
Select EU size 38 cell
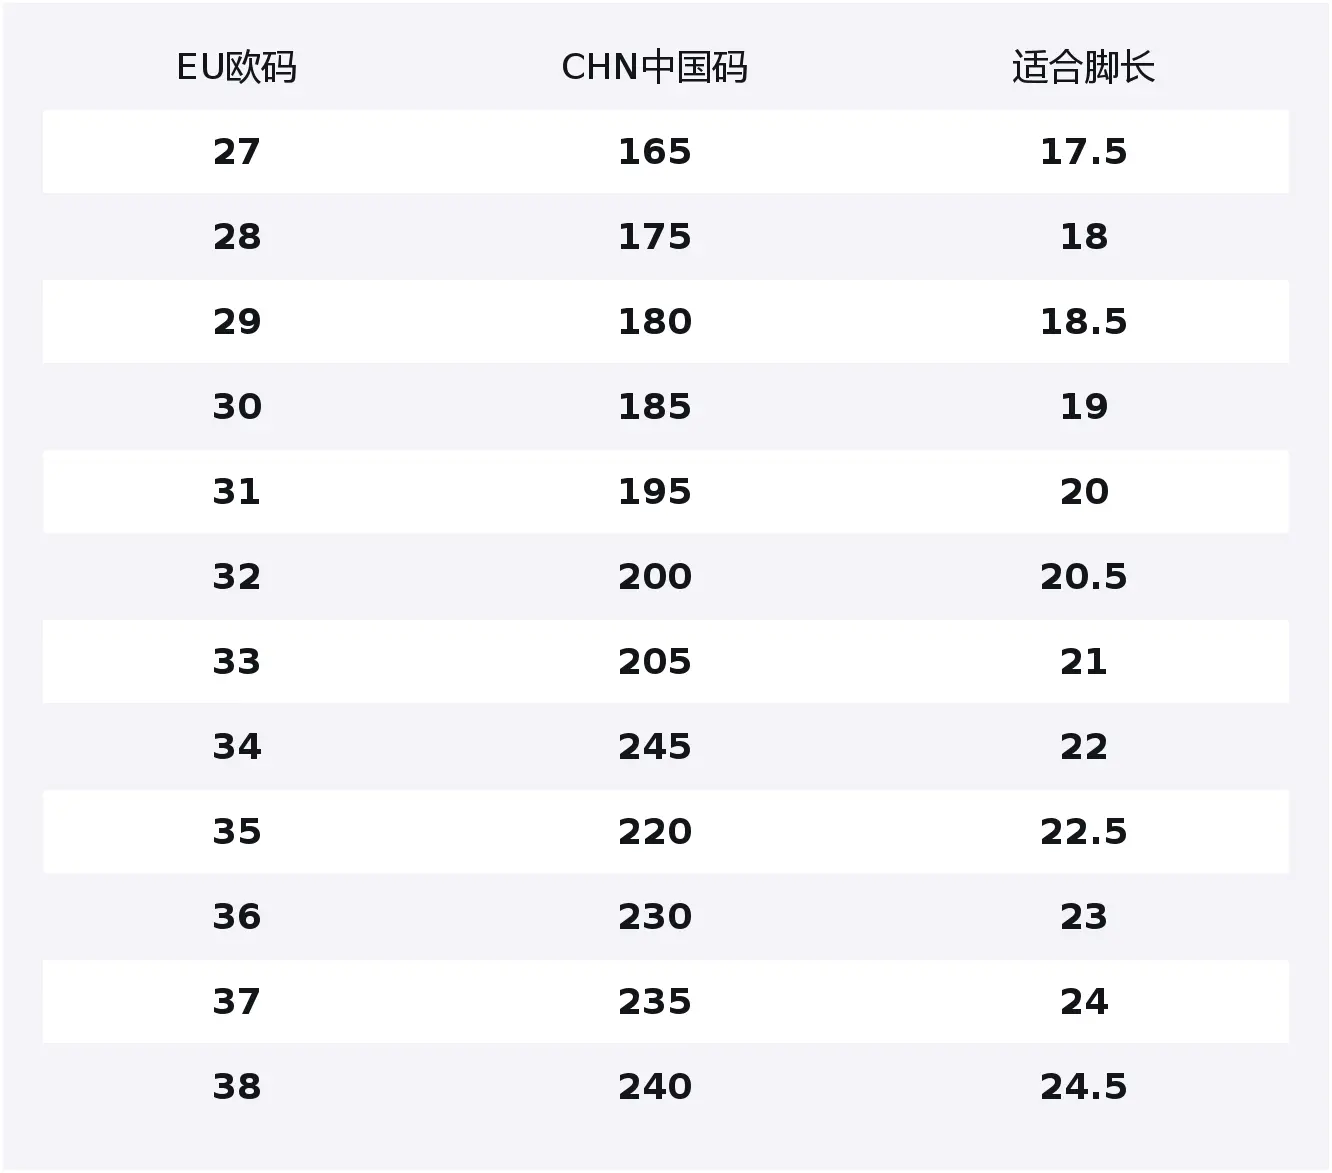click(237, 1087)
